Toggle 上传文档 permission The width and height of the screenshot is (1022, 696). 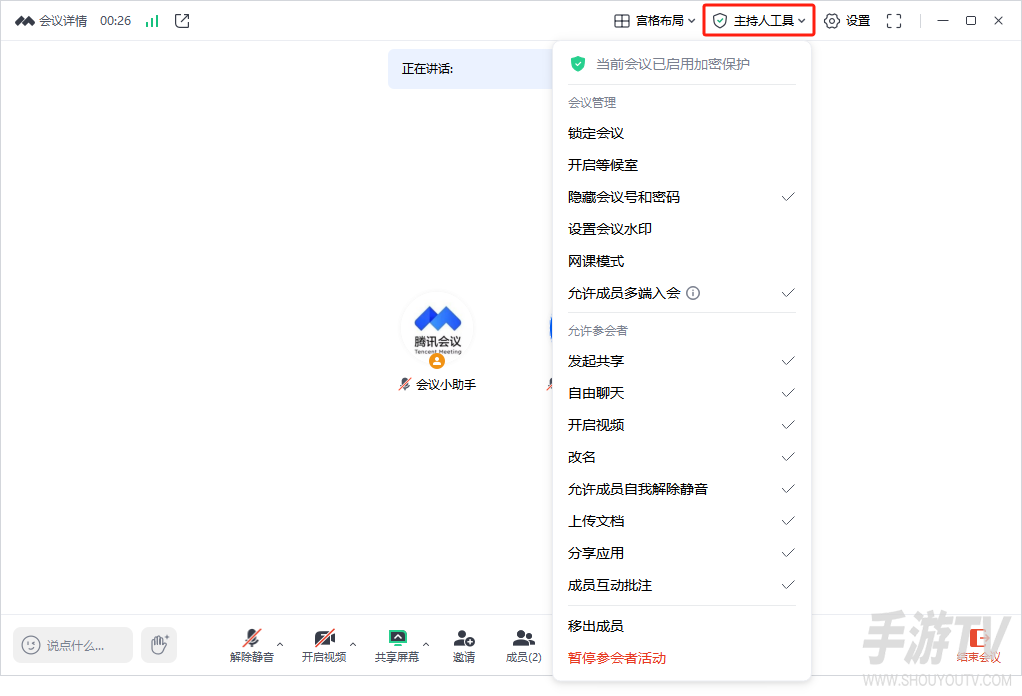[x=681, y=521]
